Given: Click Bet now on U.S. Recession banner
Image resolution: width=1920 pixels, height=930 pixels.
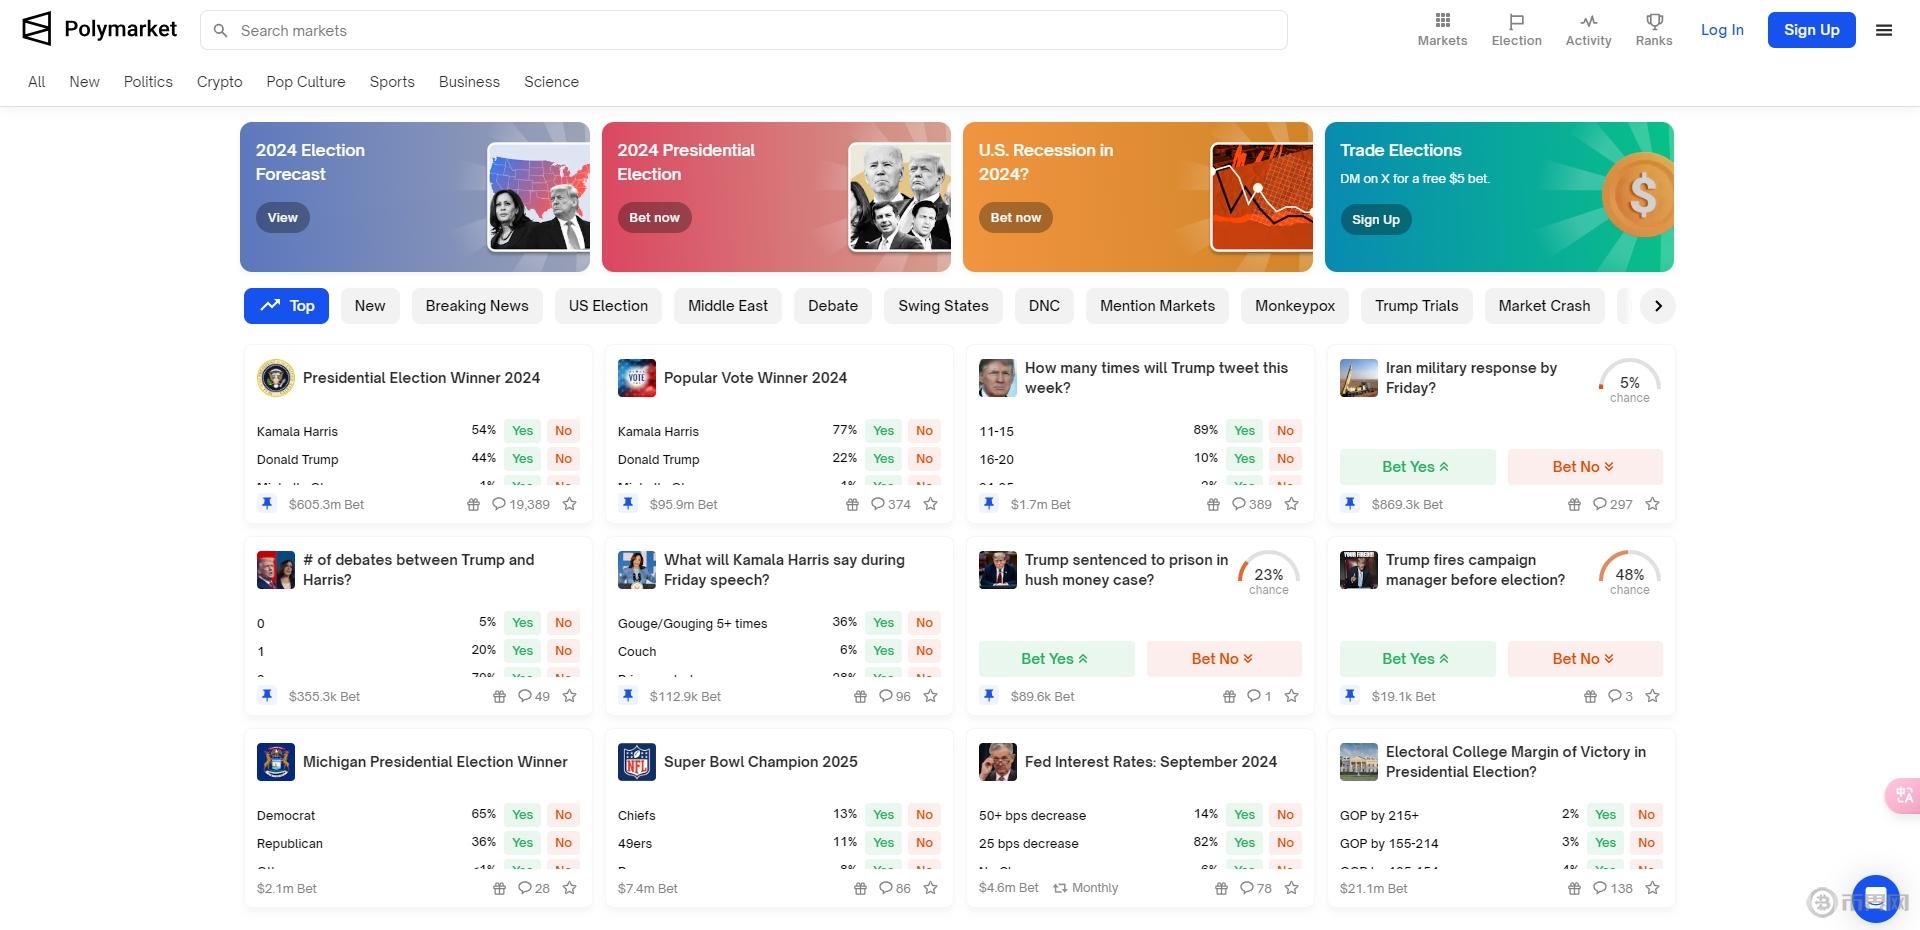Looking at the screenshot, I should [x=1015, y=218].
